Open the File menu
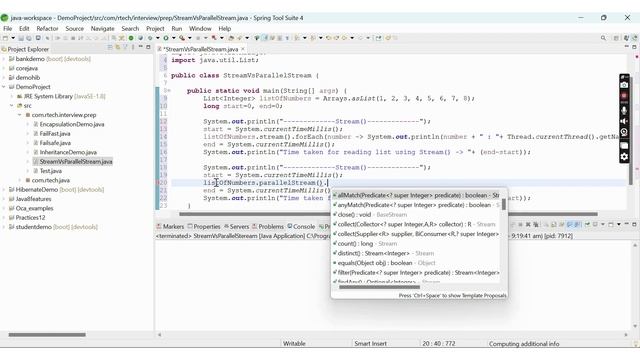The image size is (640, 360). click(x=8, y=29)
